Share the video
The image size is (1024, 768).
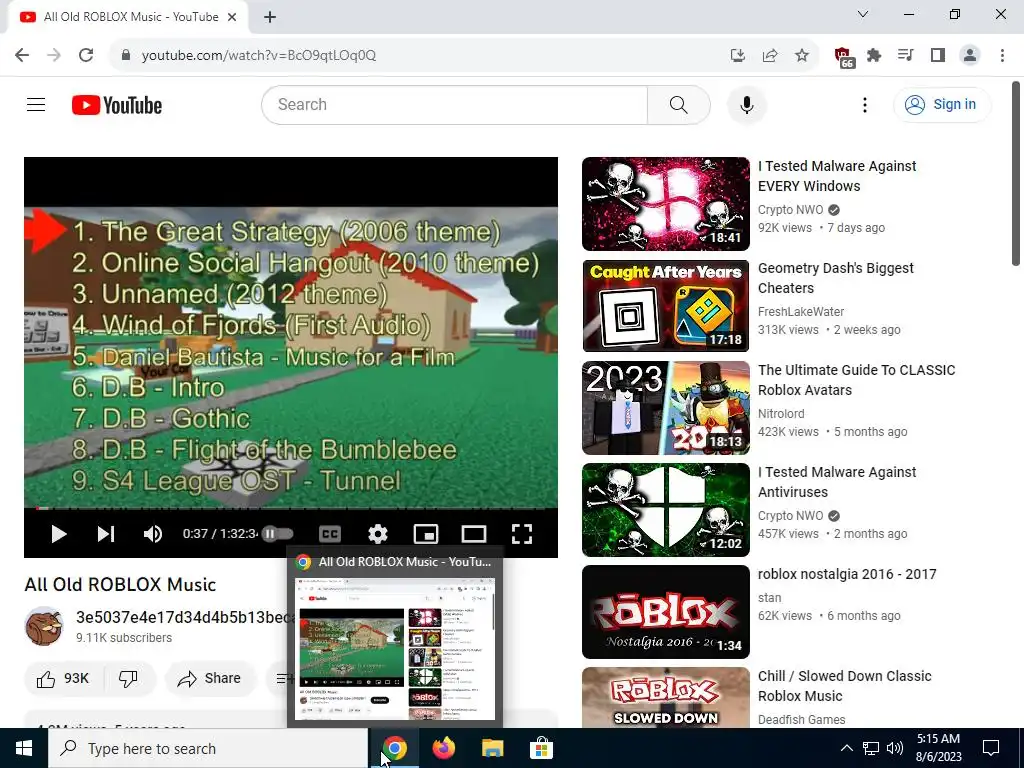click(210, 679)
